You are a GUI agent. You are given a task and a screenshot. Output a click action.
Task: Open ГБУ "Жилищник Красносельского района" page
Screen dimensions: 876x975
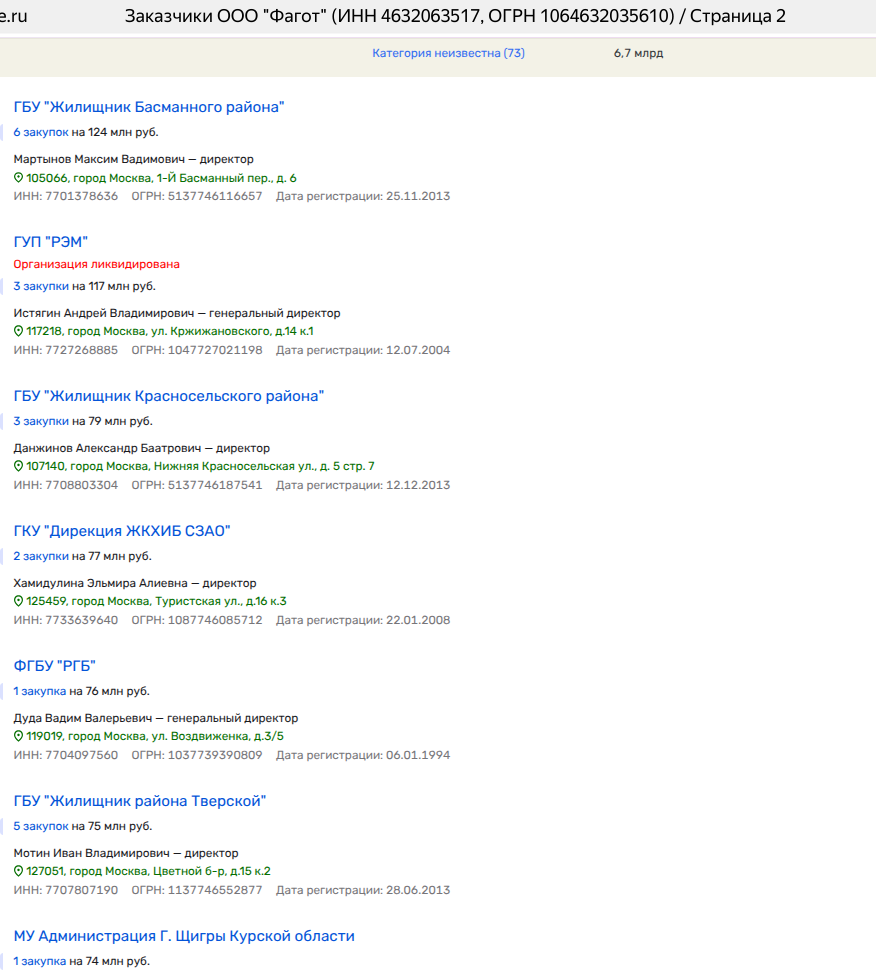click(x=169, y=396)
